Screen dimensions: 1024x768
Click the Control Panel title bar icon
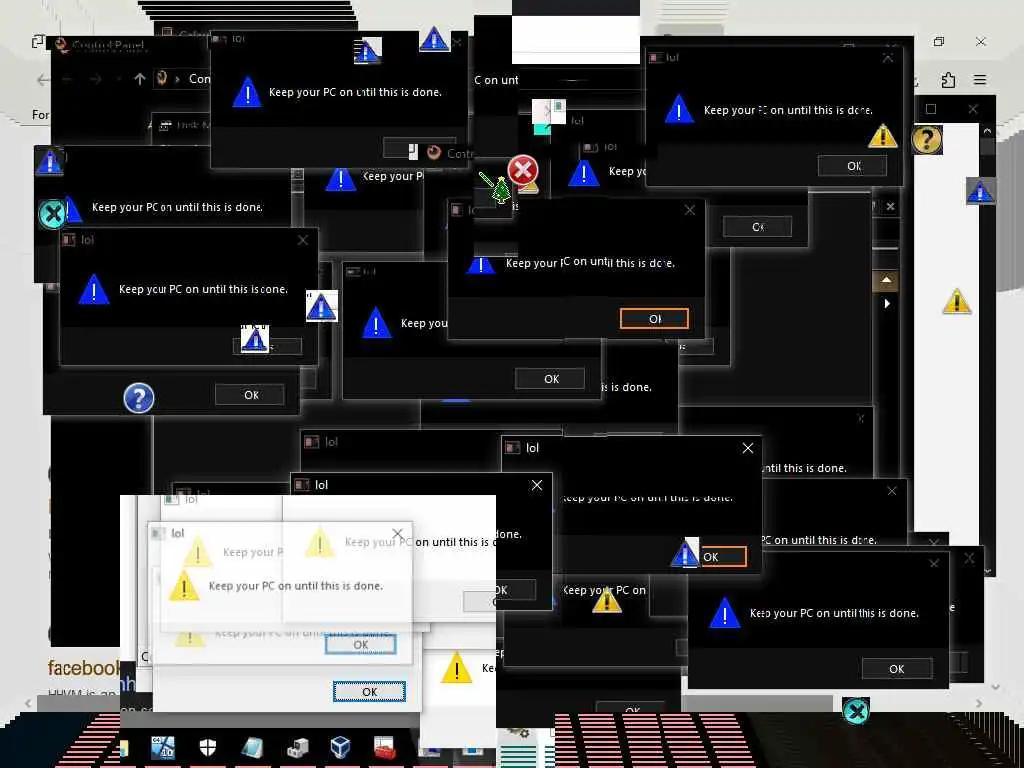(x=61, y=44)
